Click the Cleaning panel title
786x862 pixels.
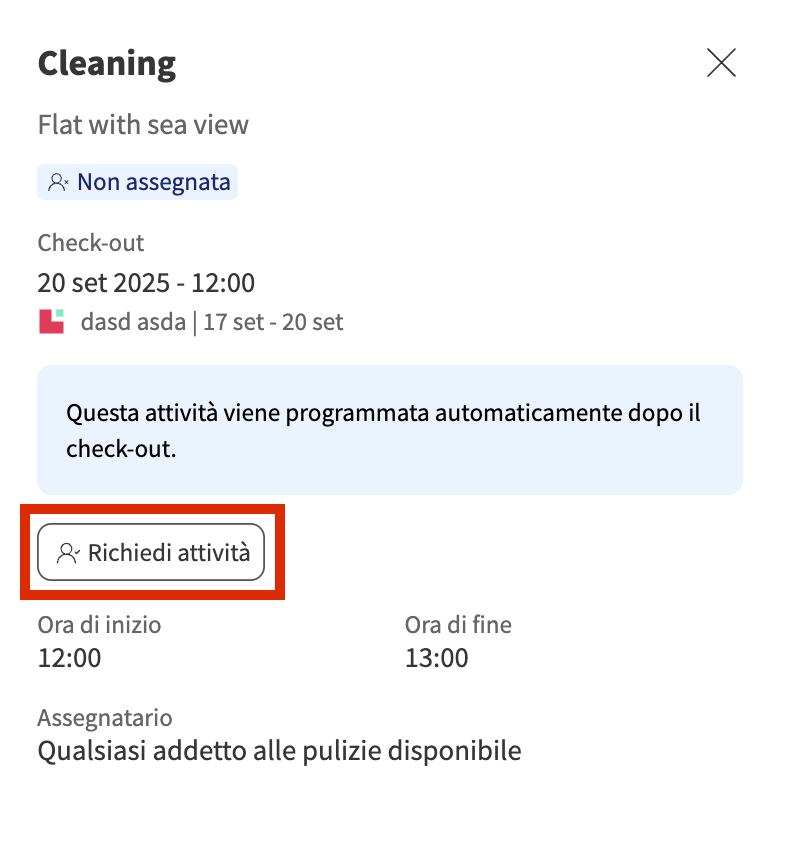(107, 64)
